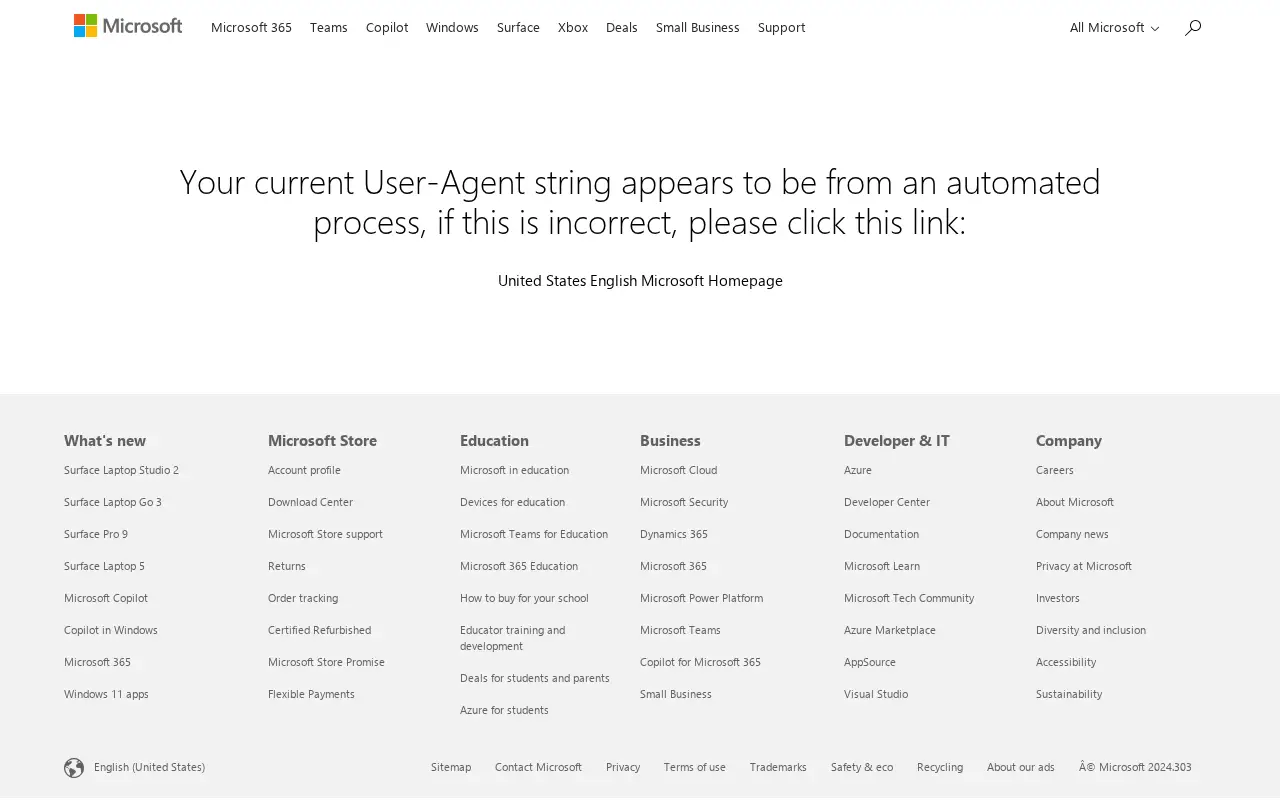Viewport: 1280px width, 800px height.
Task: Open Educator training and development link
Action: click(512, 638)
